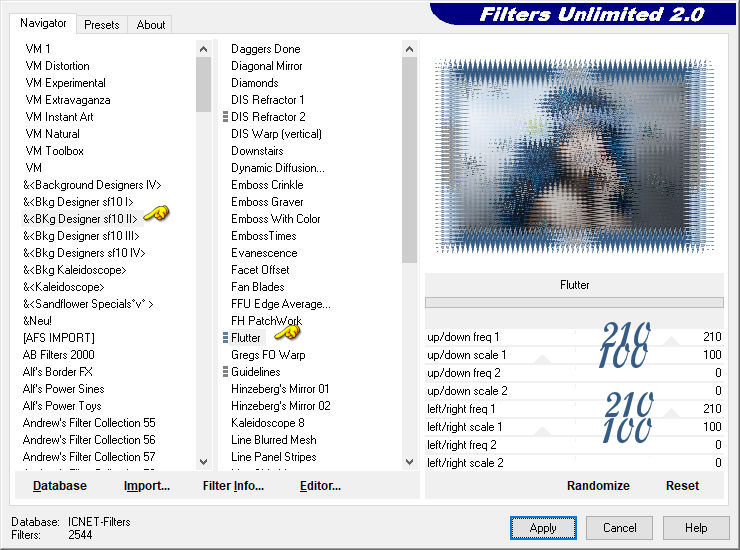Select the Navigator tab

(43, 23)
